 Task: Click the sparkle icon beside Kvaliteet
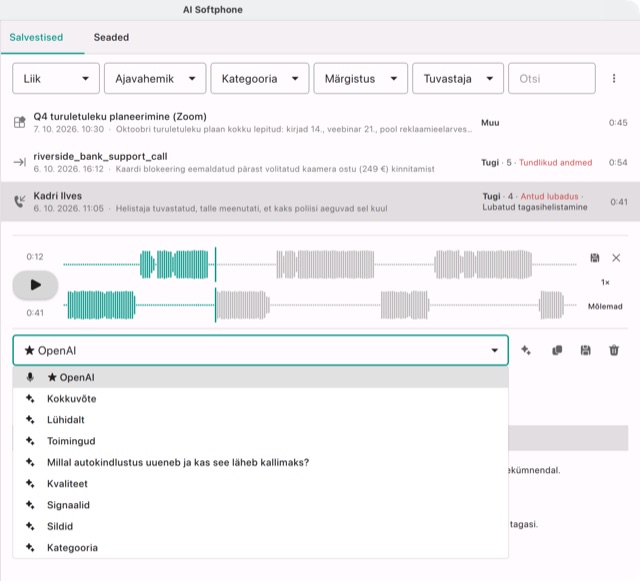click(x=30, y=483)
